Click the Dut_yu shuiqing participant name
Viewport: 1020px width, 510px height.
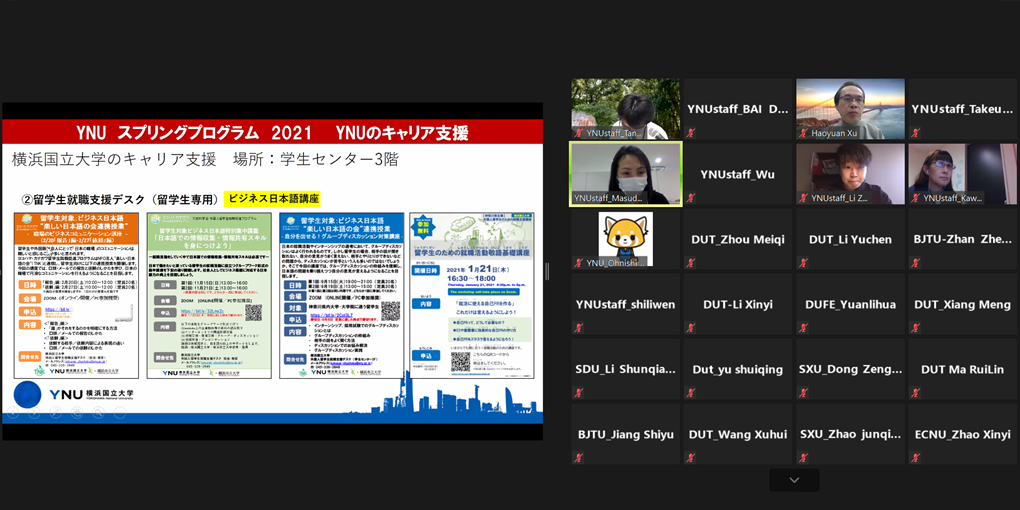click(x=738, y=369)
